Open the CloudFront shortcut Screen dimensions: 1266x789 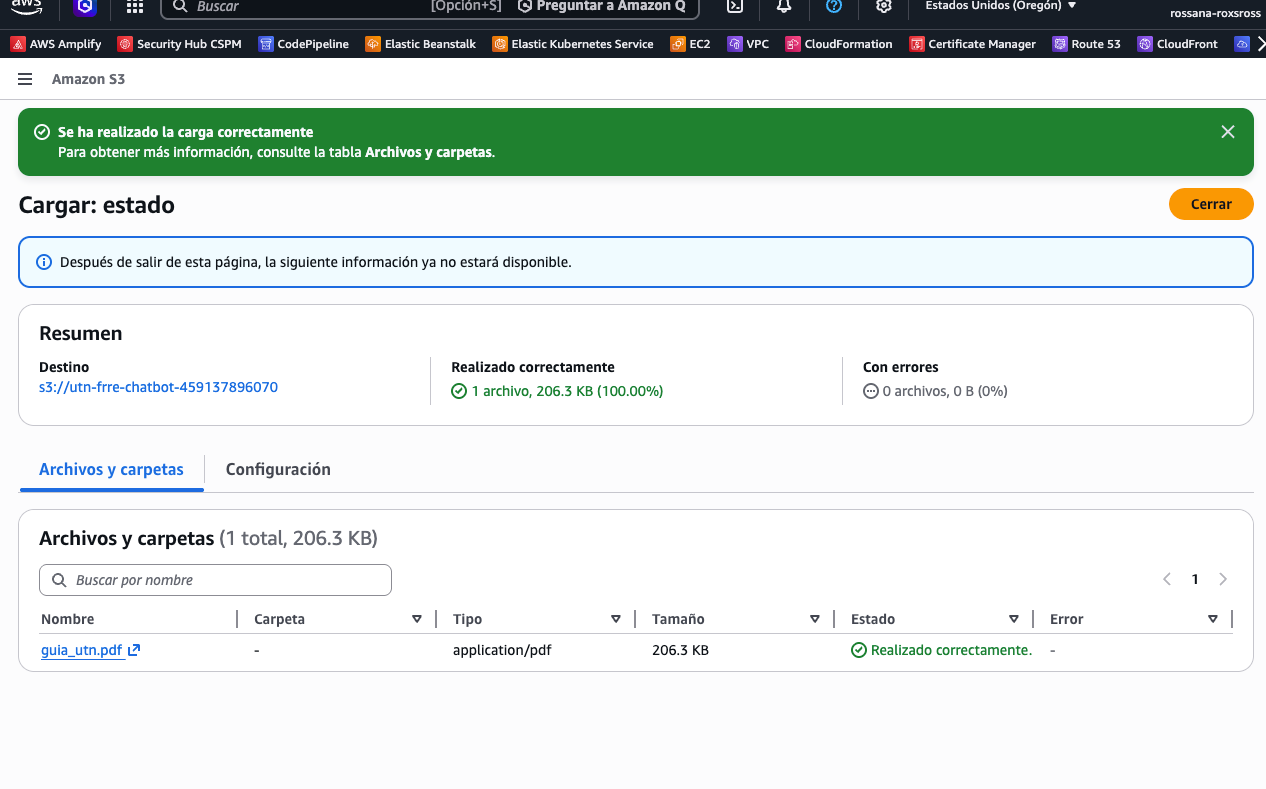[x=1177, y=44]
